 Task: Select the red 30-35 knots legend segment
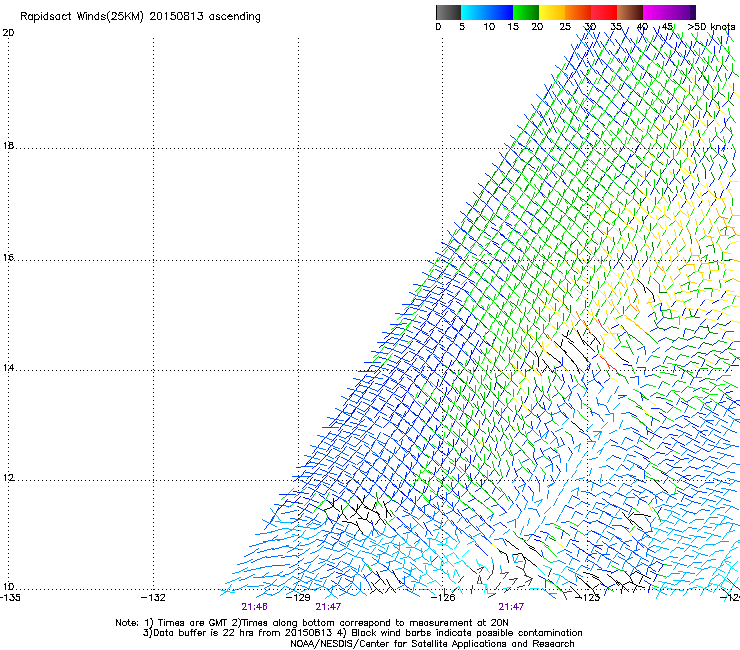point(604,12)
